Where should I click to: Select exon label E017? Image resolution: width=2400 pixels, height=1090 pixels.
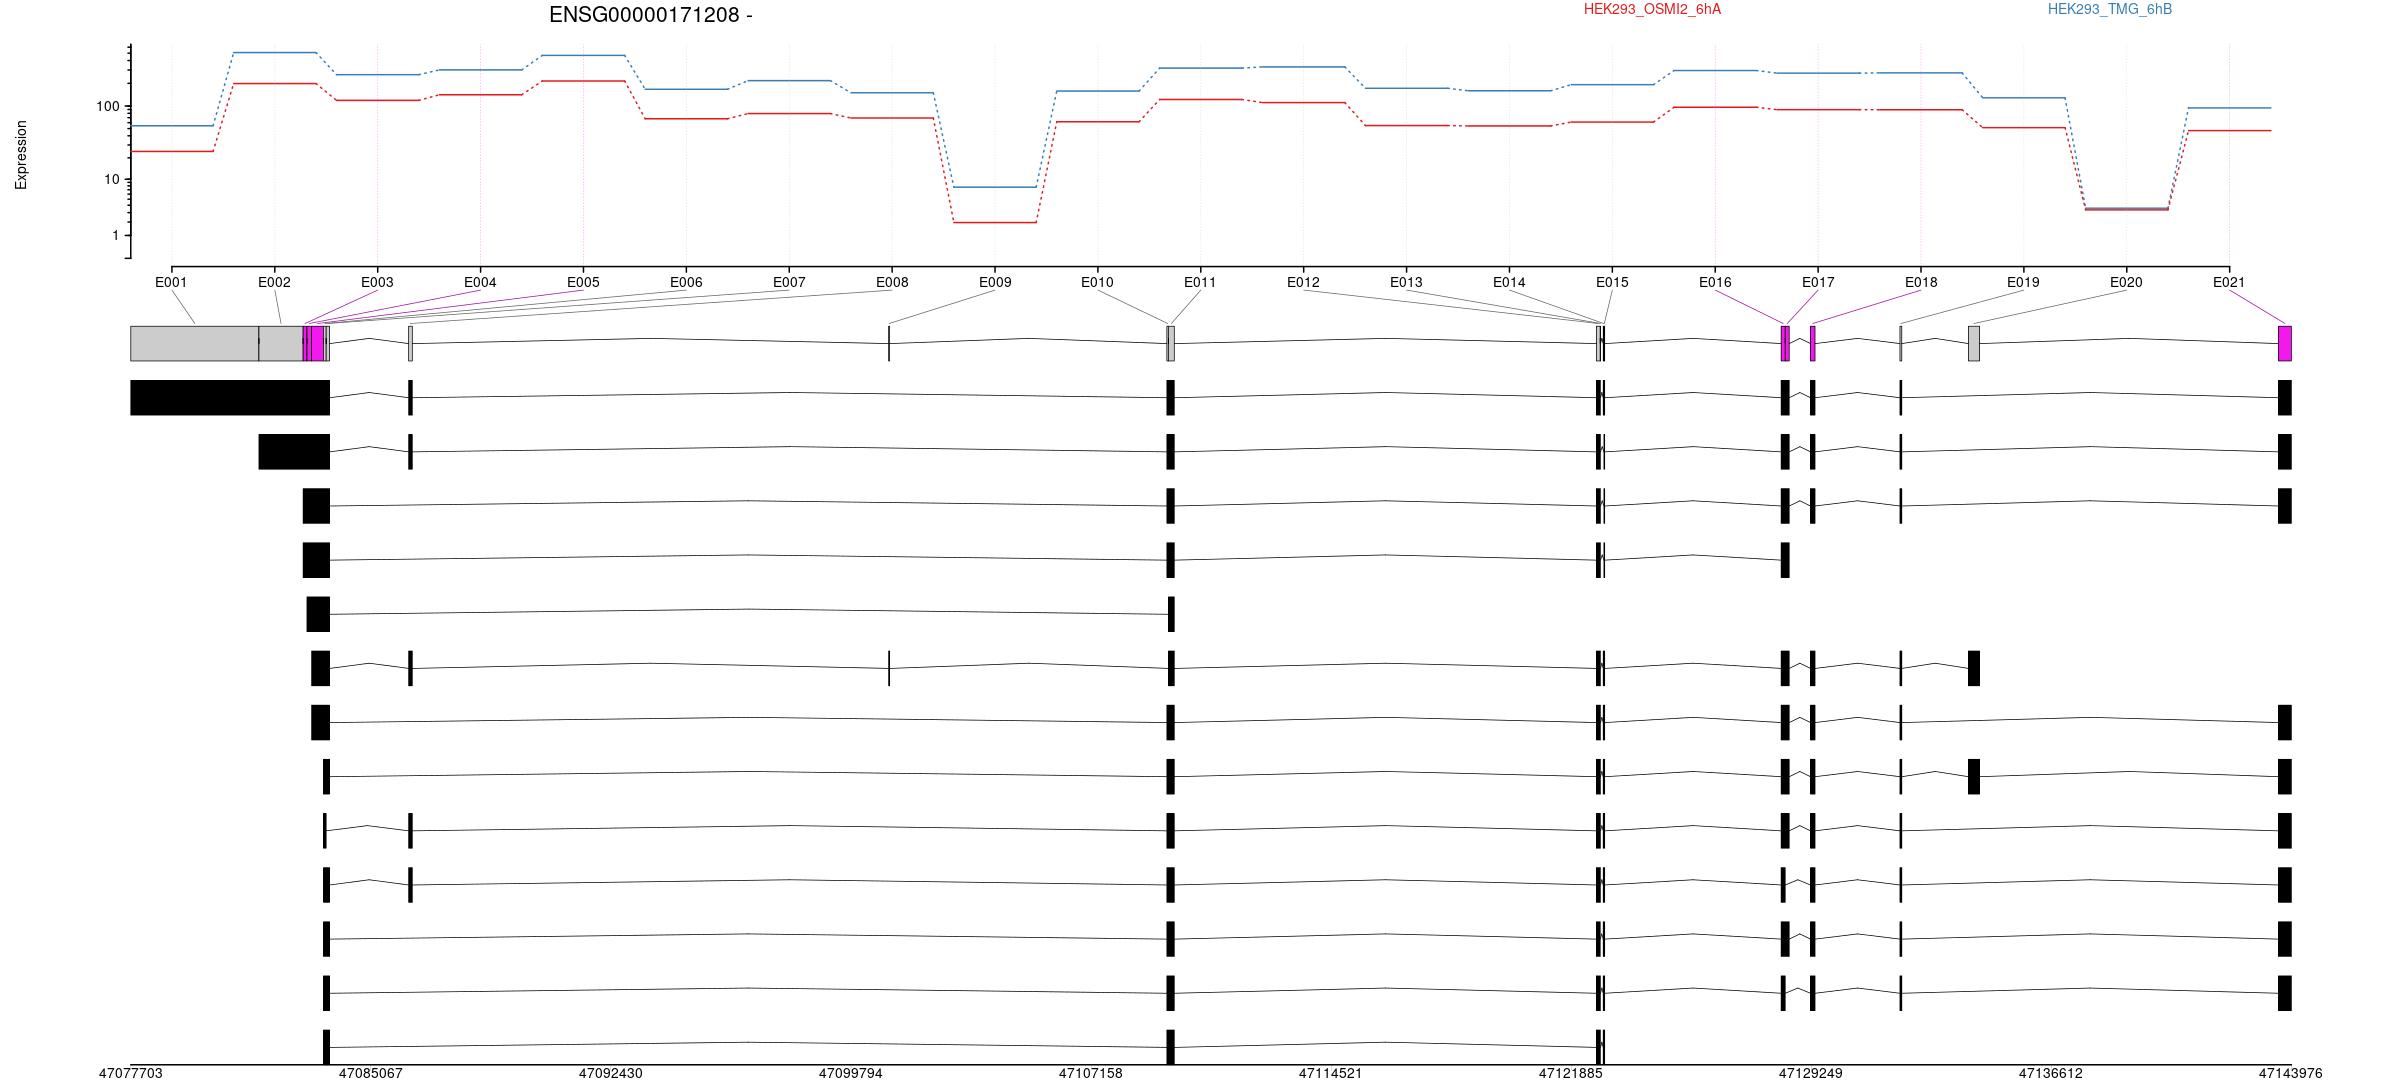(x=1818, y=282)
